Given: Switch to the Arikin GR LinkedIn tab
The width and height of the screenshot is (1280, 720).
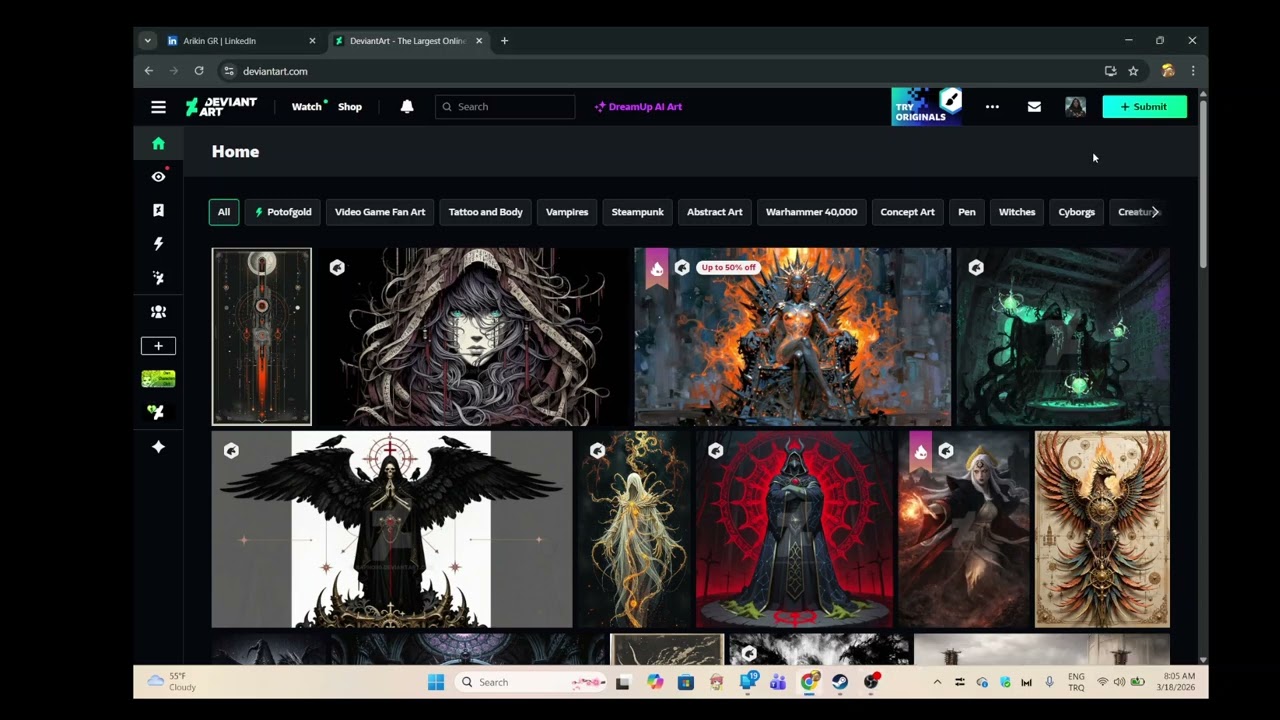Looking at the screenshot, I should 242,41.
